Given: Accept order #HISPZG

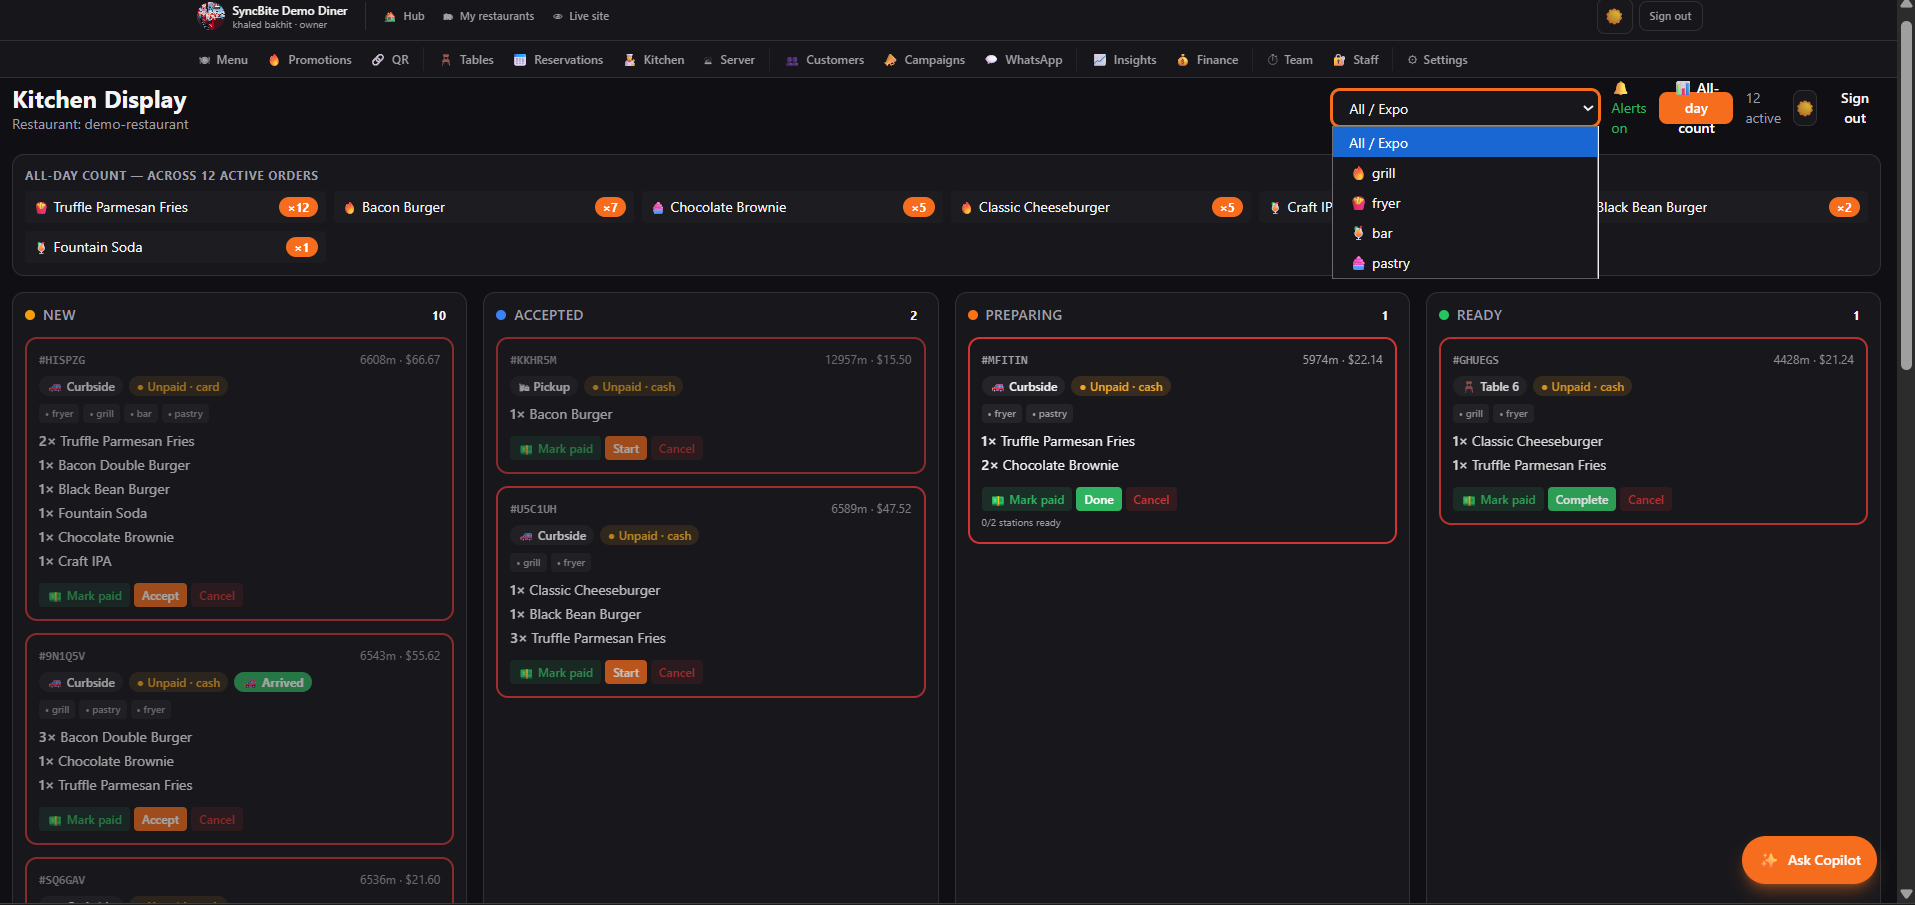Looking at the screenshot, I should (x=160, y=596).
